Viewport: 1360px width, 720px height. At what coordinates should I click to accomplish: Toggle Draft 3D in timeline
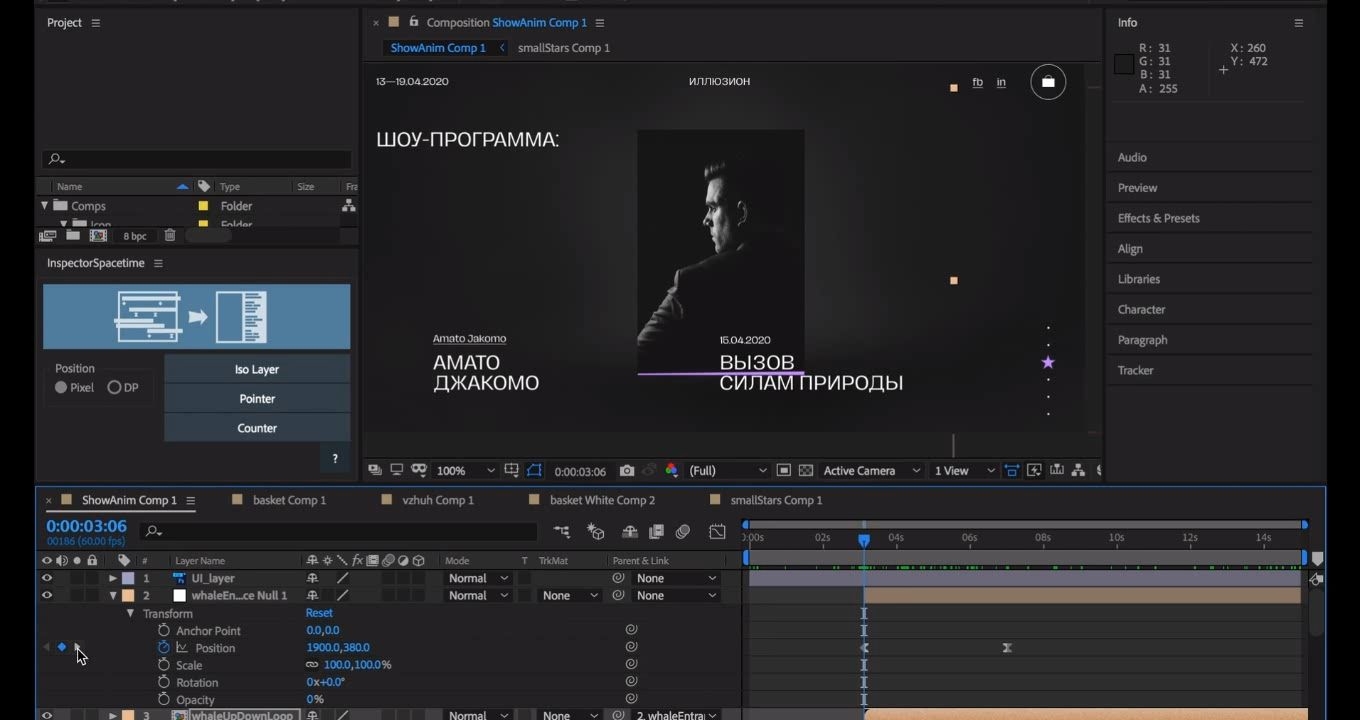(x=596, y=532)
